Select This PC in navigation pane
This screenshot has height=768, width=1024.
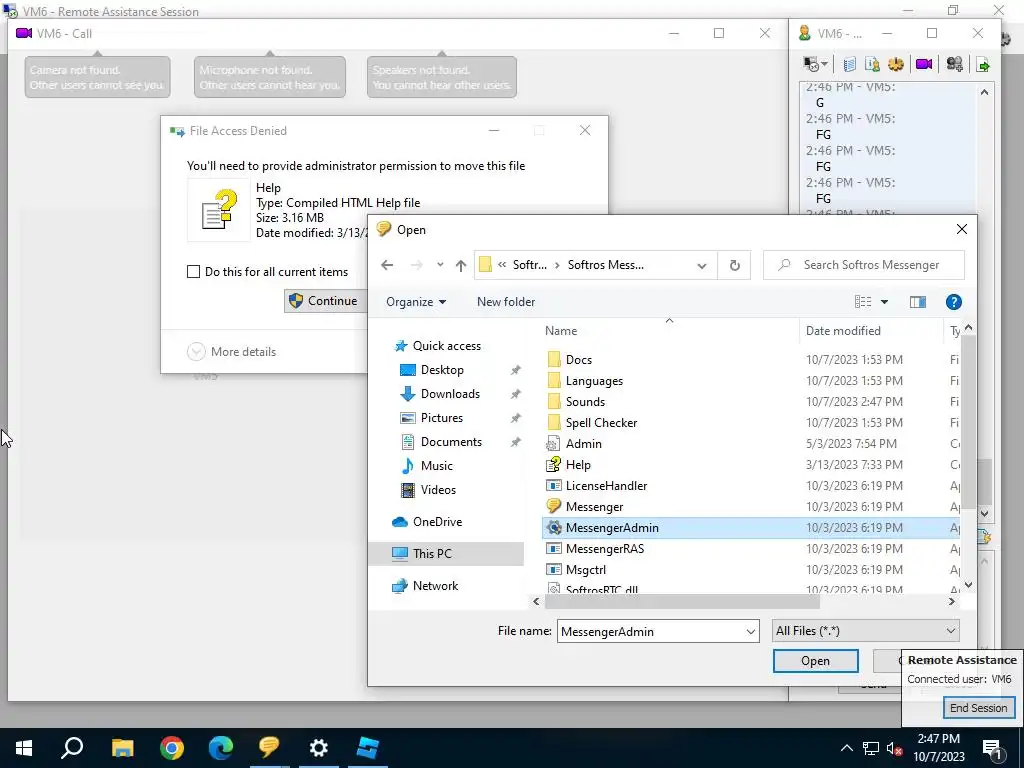446,554
